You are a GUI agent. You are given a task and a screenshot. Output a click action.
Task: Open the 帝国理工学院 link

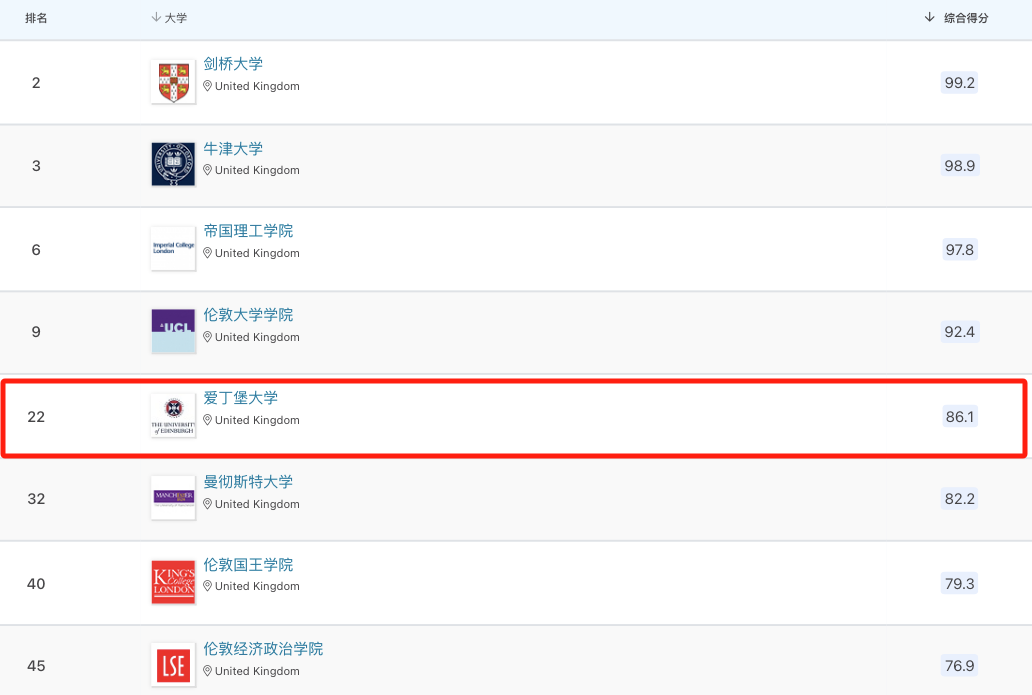click(x=248, y=231)
